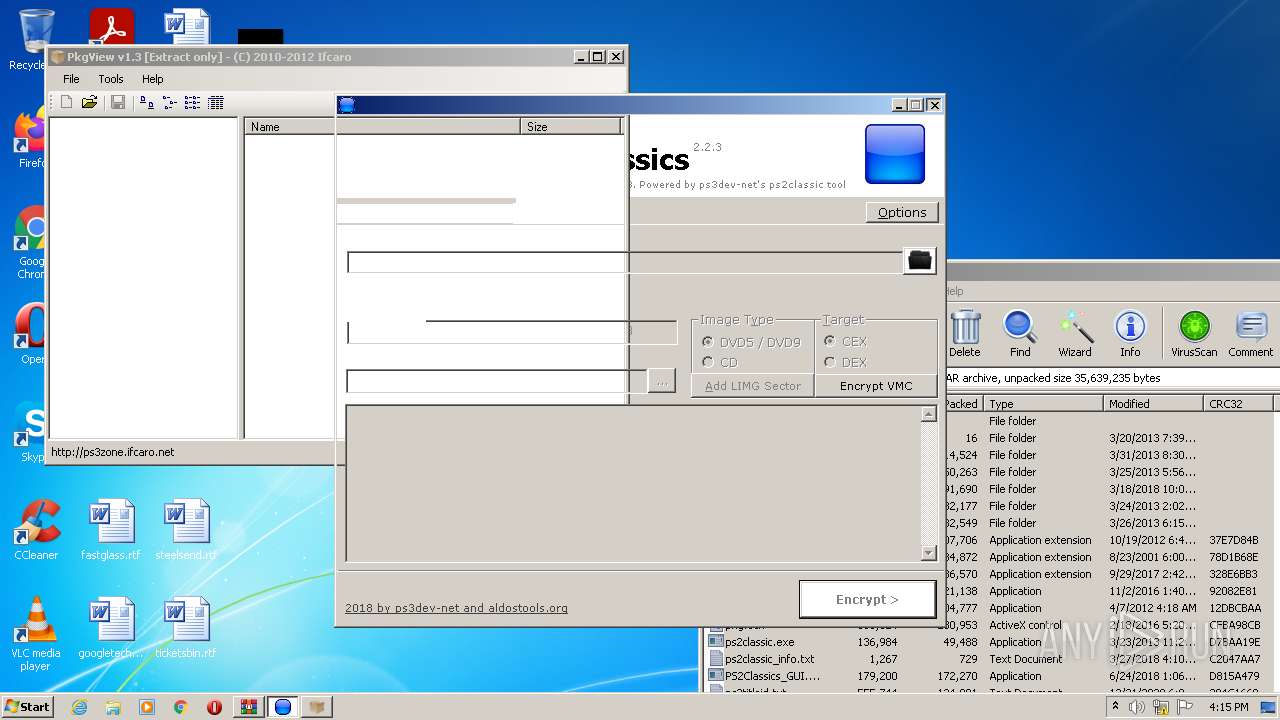Screen dimensions: 1280x720
Task: Open Windows Explorer from the taskbar
Action: 113,707
